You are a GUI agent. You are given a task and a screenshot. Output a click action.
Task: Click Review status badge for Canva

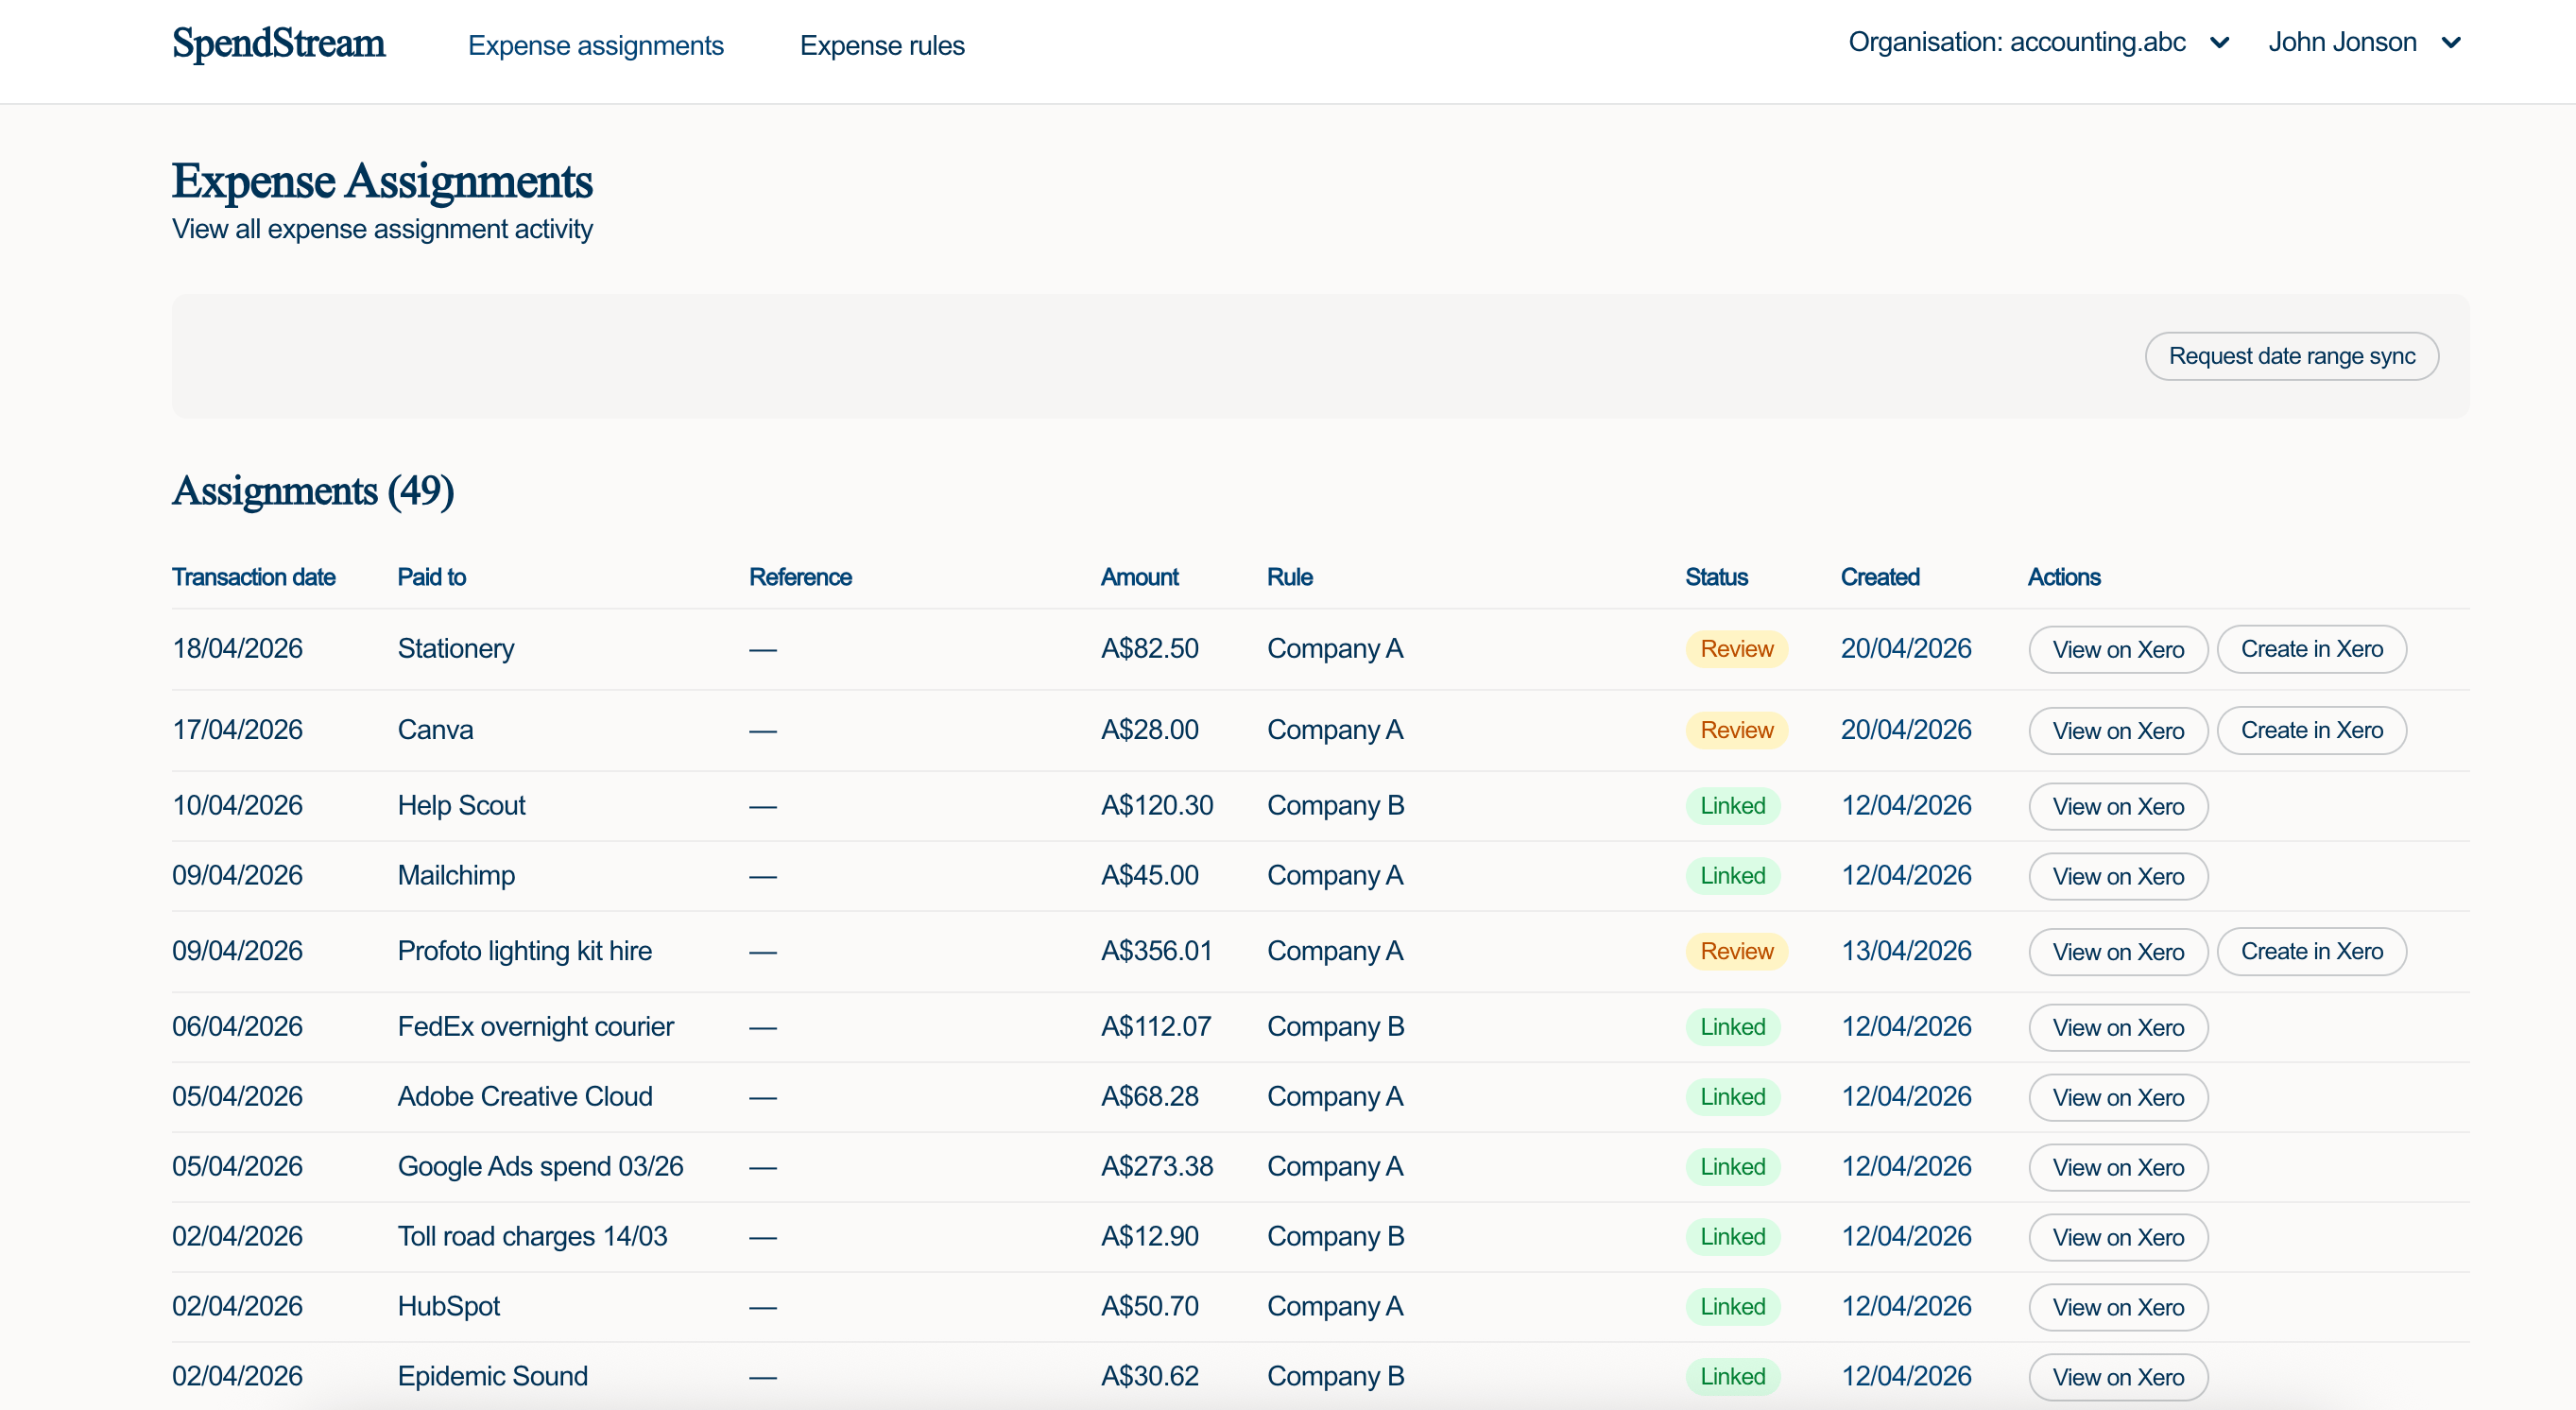pos(1736,730)
